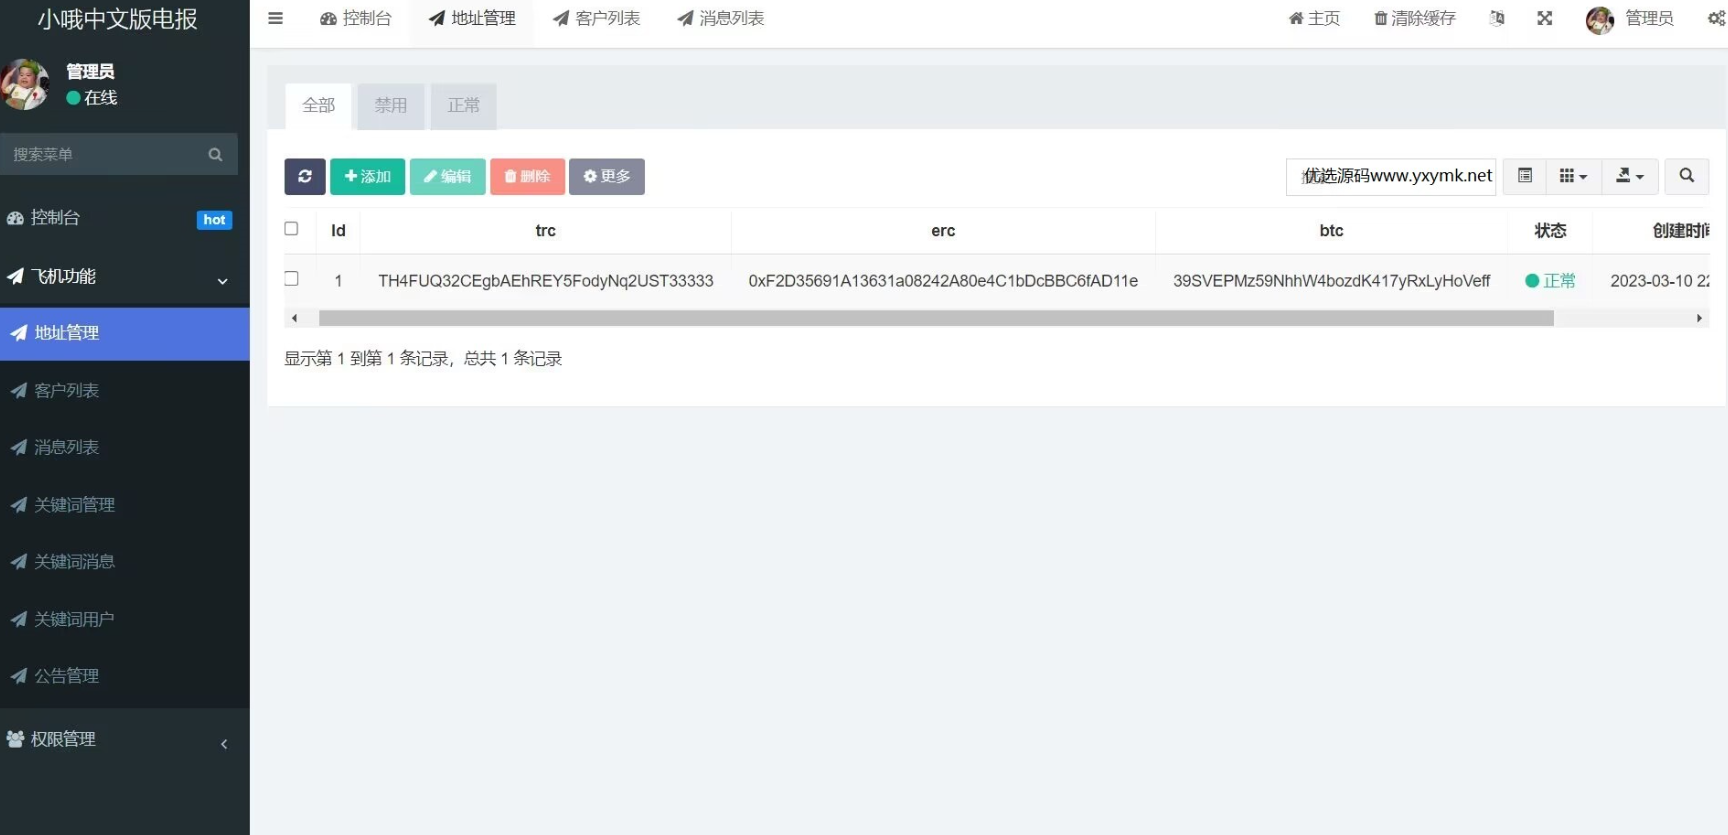Open the columns visibility dropdown
This screenshot has width=1728, height=835.
[1574, 176]
